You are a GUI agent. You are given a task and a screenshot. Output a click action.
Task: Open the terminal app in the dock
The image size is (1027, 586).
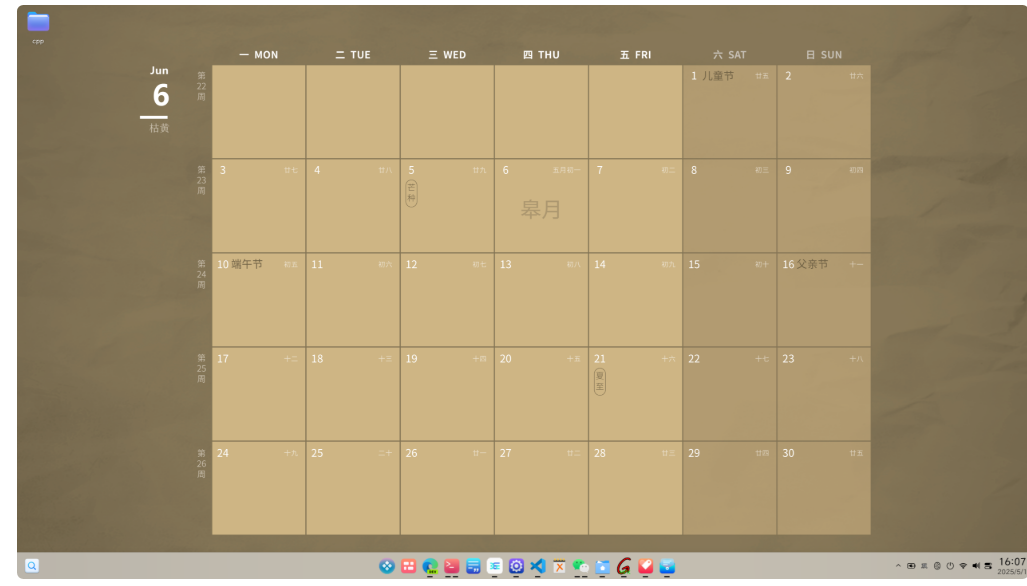(452, 566)
